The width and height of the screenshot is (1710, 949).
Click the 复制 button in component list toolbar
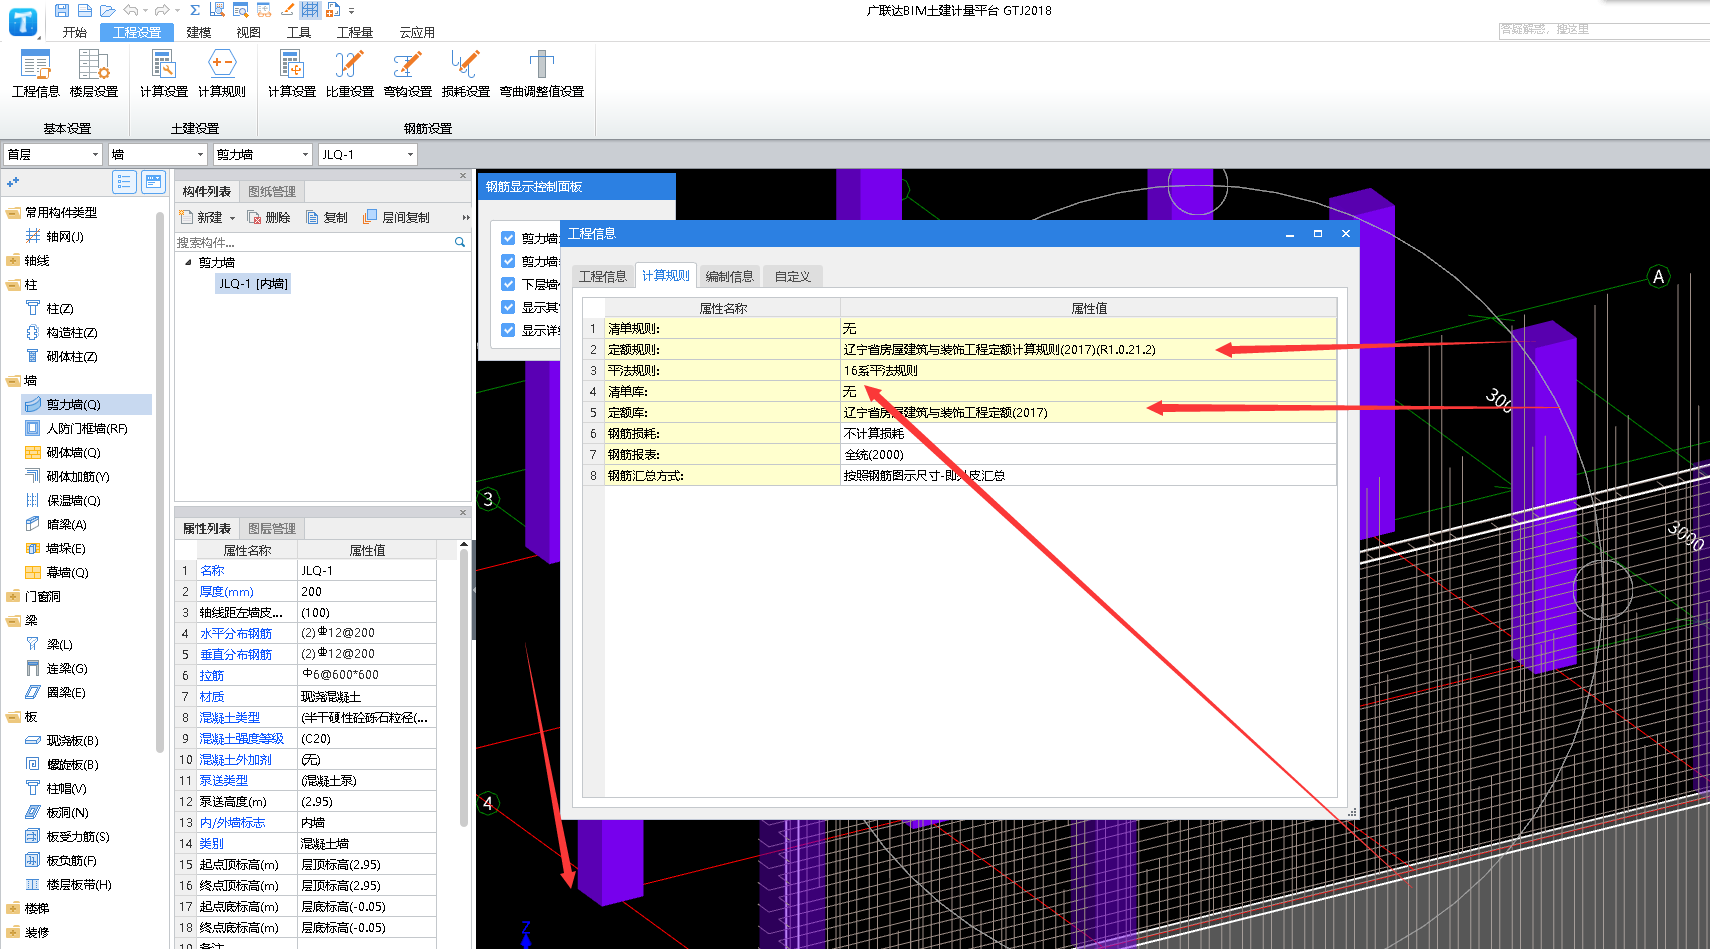point(327,217)
